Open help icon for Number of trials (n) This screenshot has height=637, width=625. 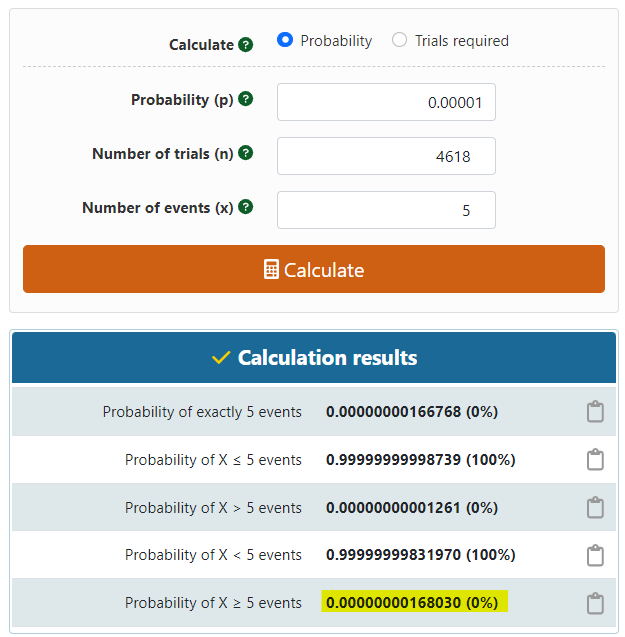(x=245, y=153)
